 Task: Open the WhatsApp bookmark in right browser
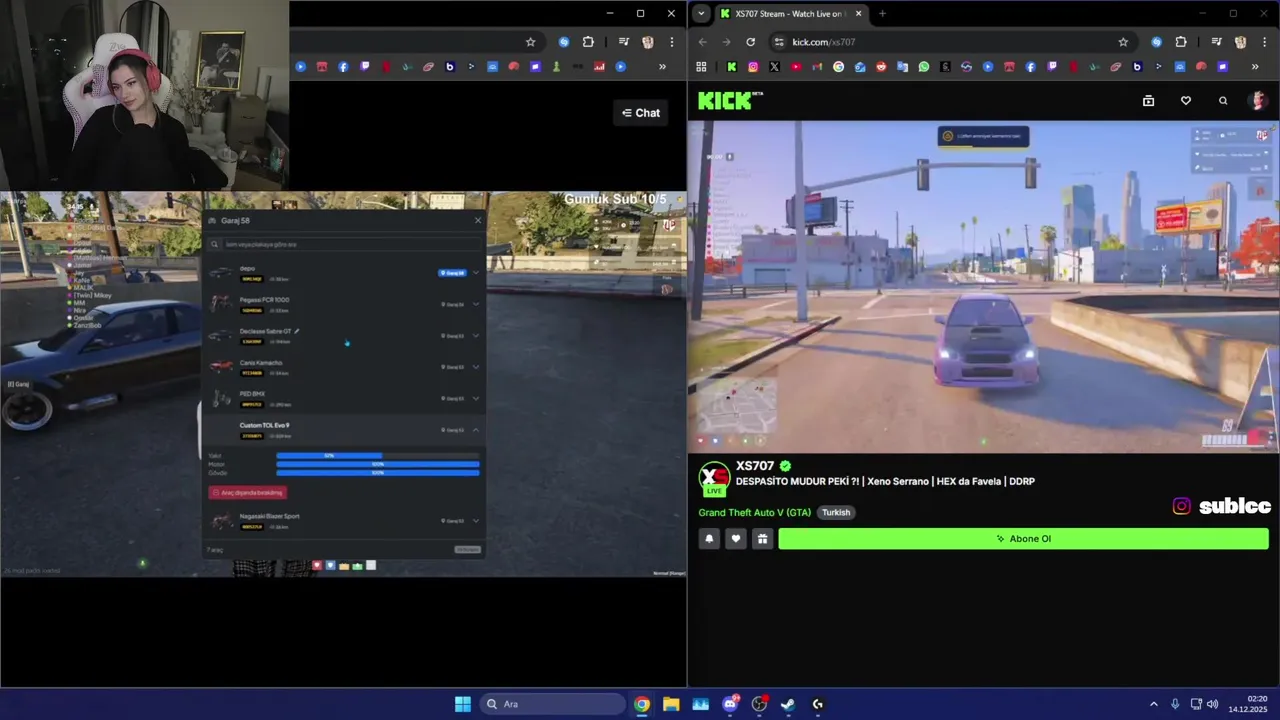point(924,67)
